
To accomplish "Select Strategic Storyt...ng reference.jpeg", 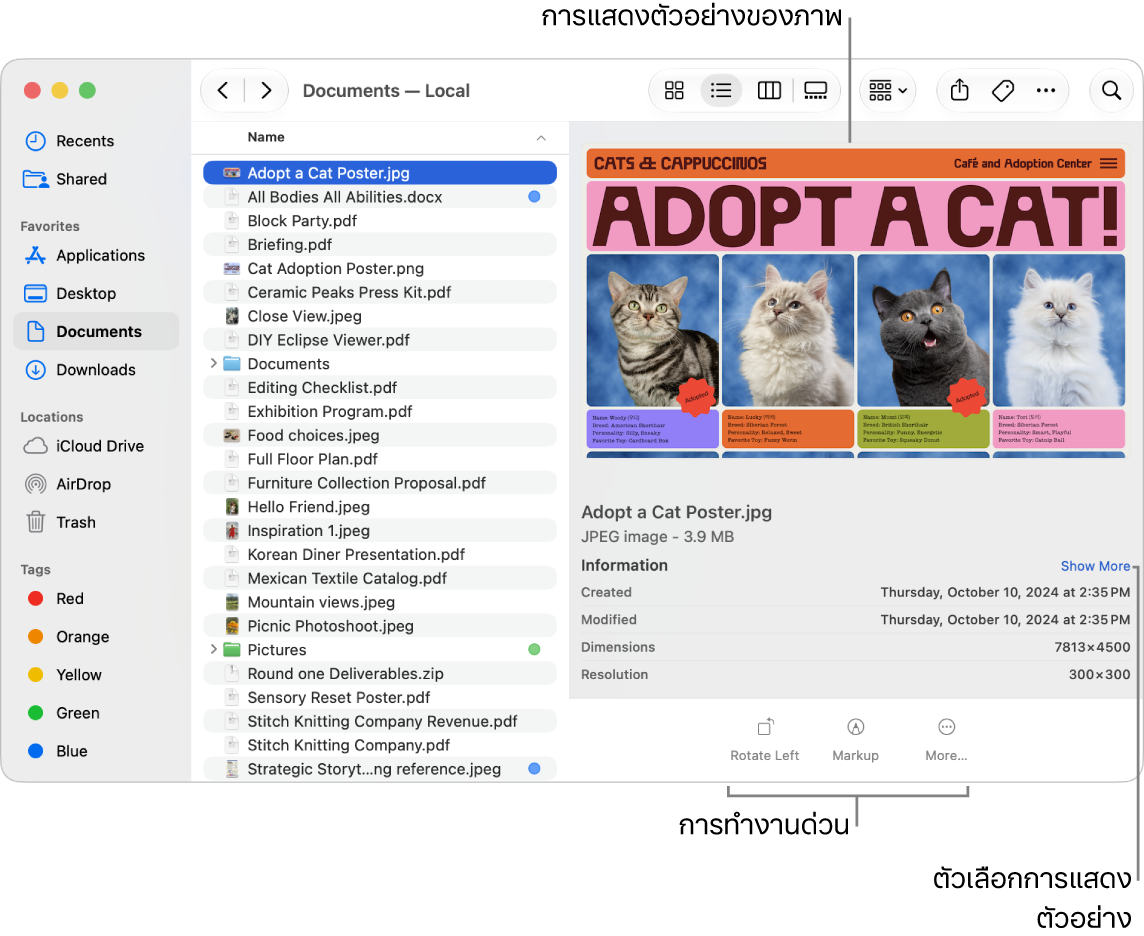I will [379, 769].
